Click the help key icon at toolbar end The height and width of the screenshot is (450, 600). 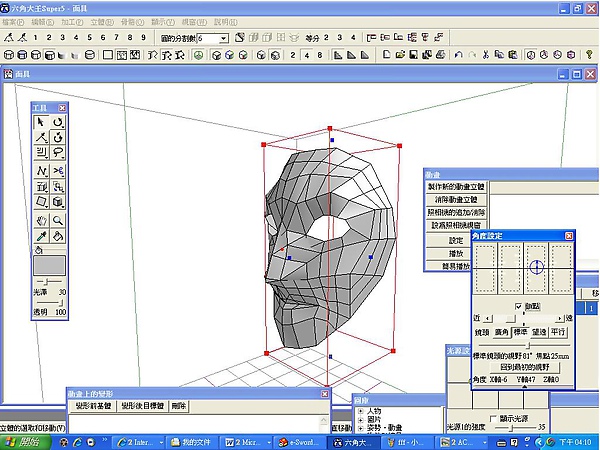589,55
